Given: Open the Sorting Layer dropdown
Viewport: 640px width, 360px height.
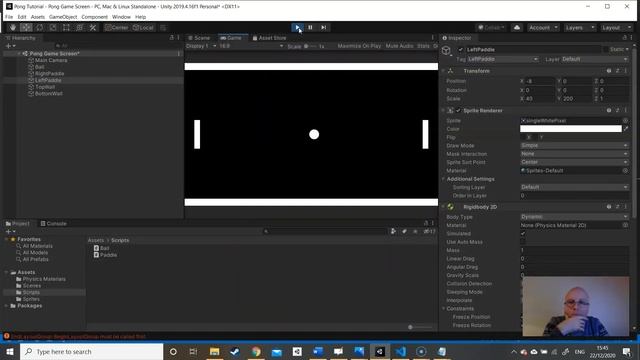Looking at the screenshot, I should point(574,187).
